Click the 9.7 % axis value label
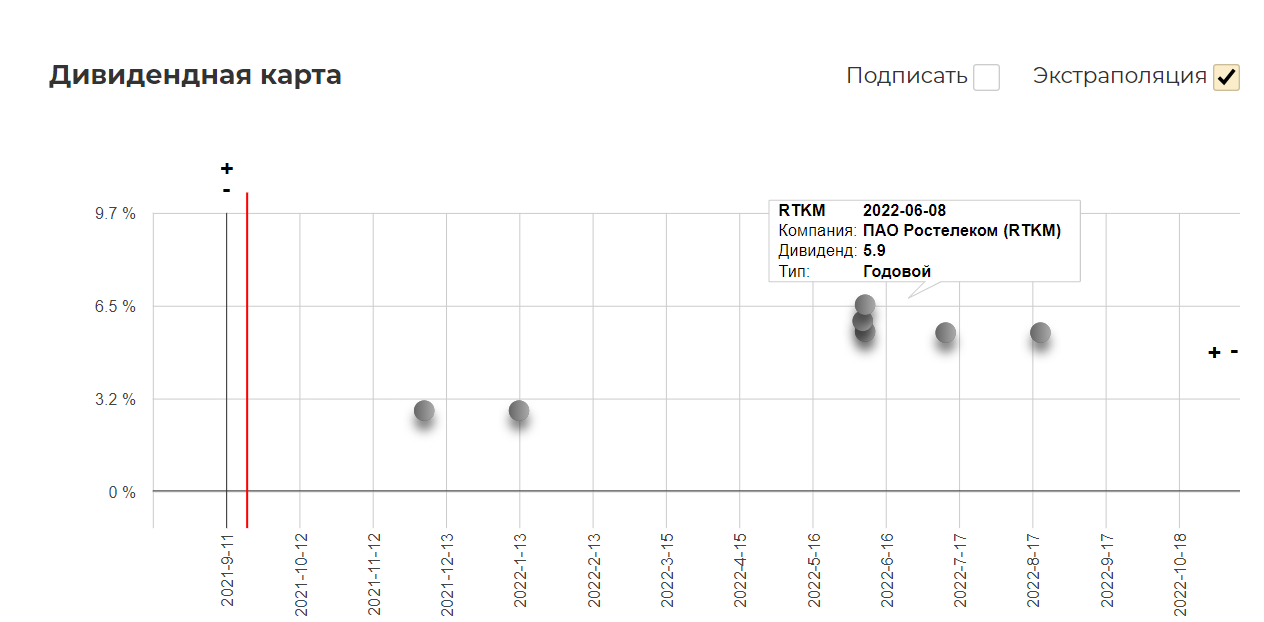 point(116,213)
